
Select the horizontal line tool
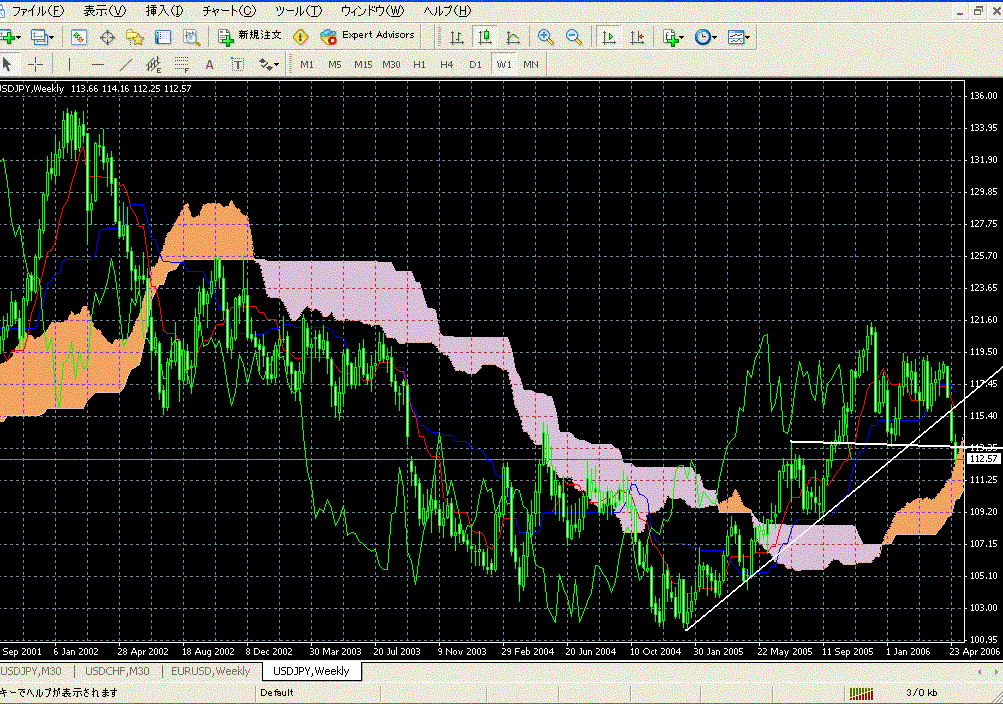point(97,64)
